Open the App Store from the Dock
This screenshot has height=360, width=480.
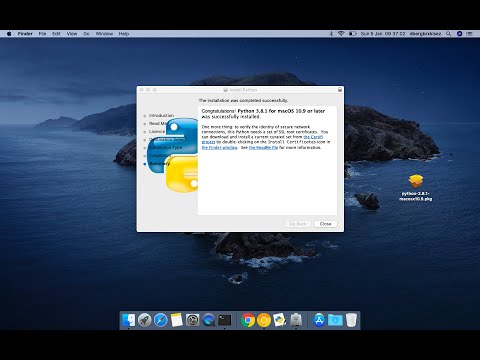319,320
